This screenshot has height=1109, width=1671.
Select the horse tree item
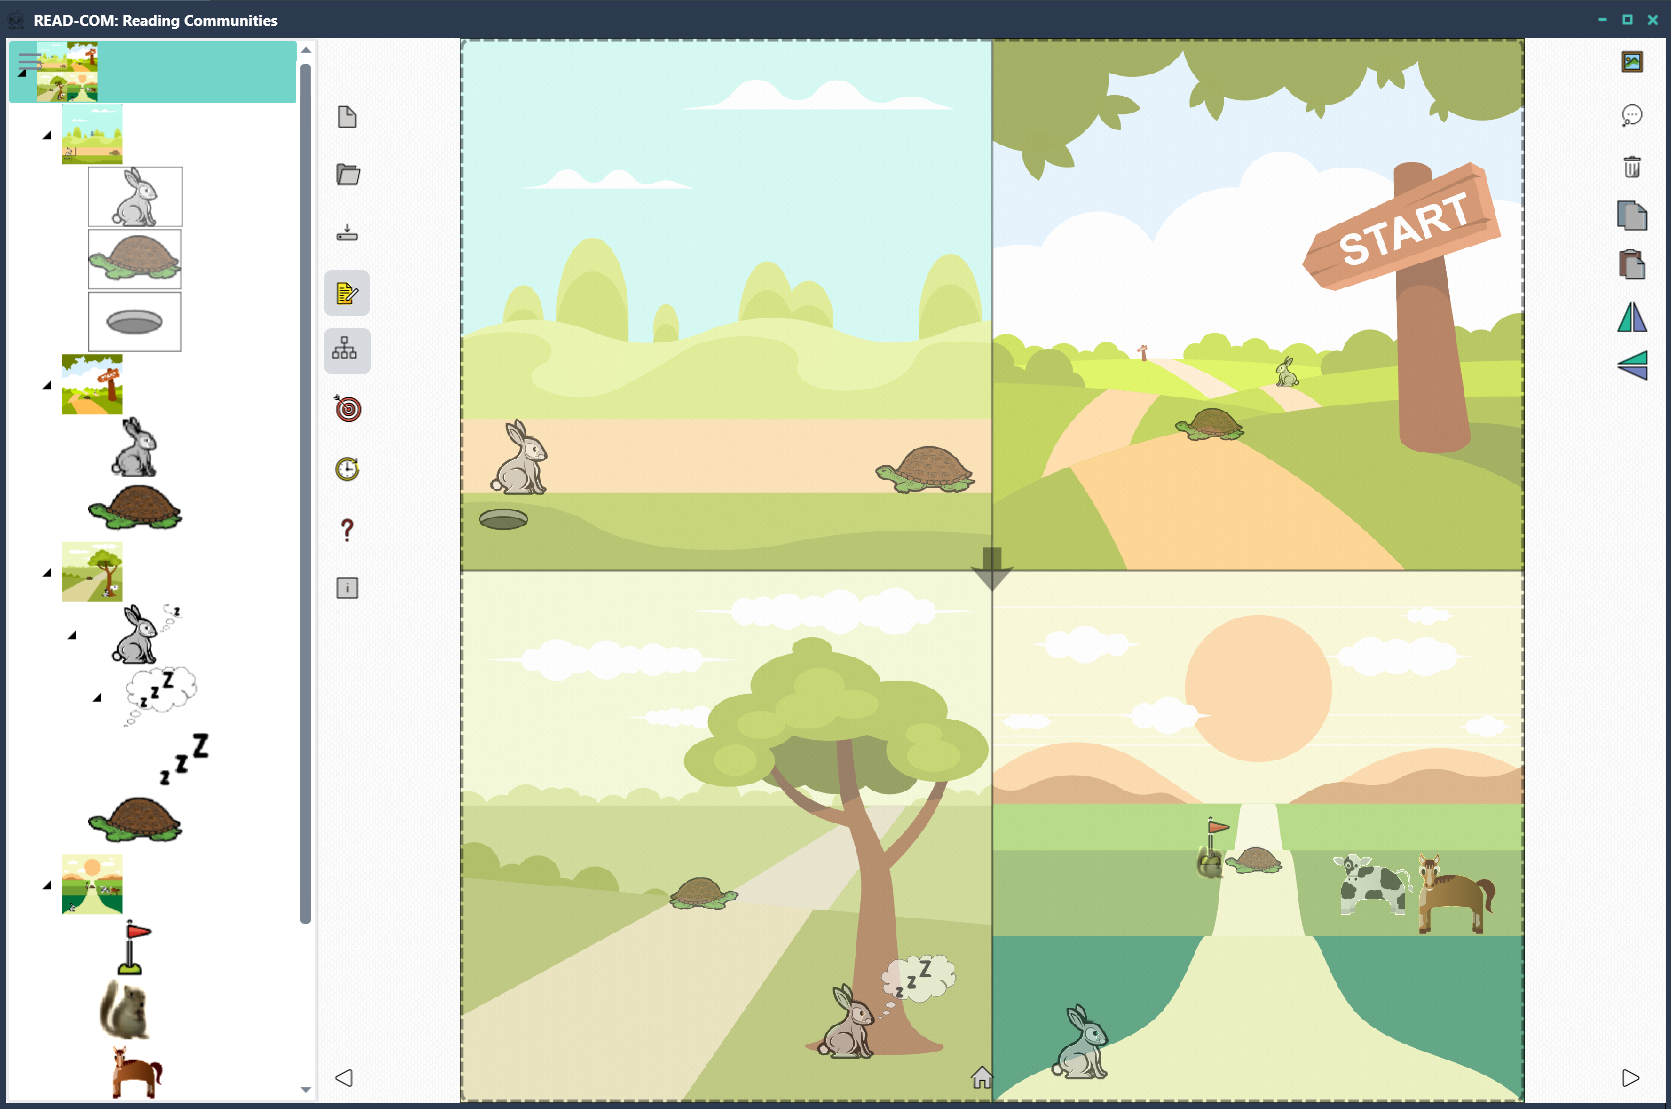(136, 1072)
